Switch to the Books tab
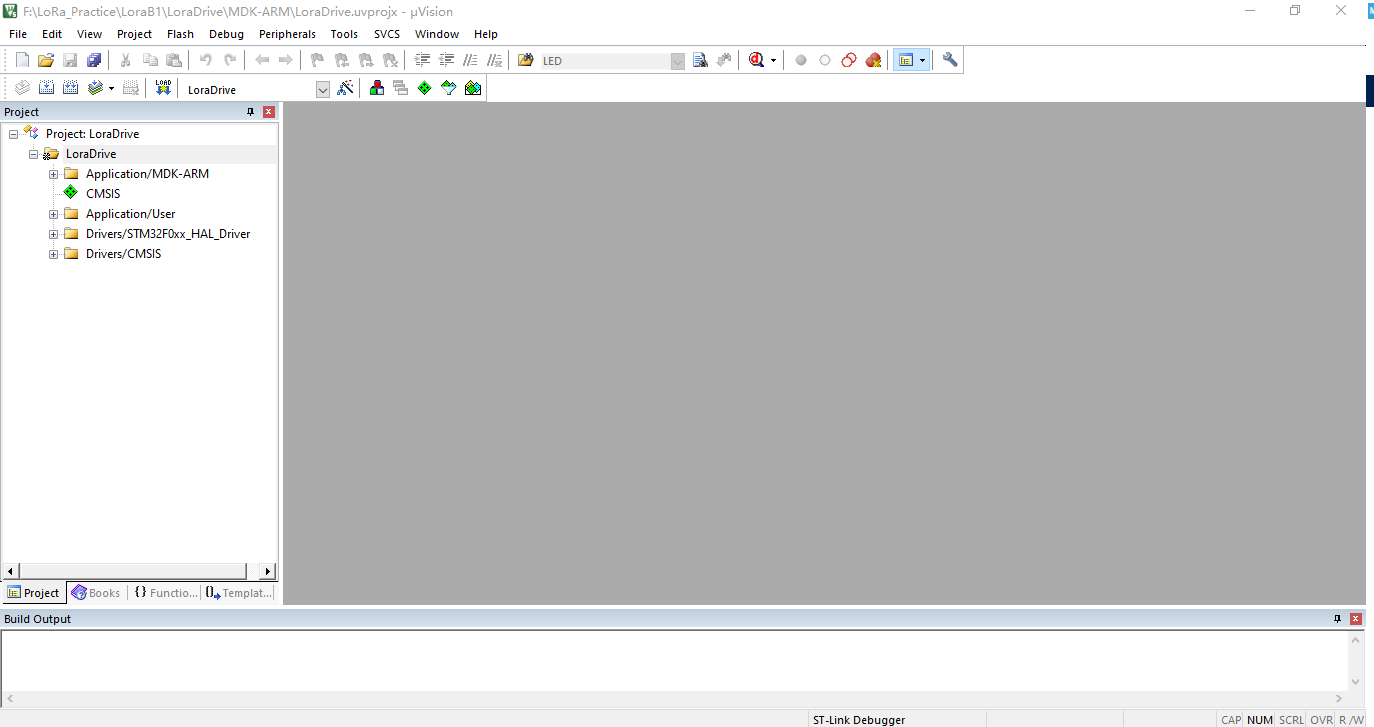 click(x=96, y=593)
